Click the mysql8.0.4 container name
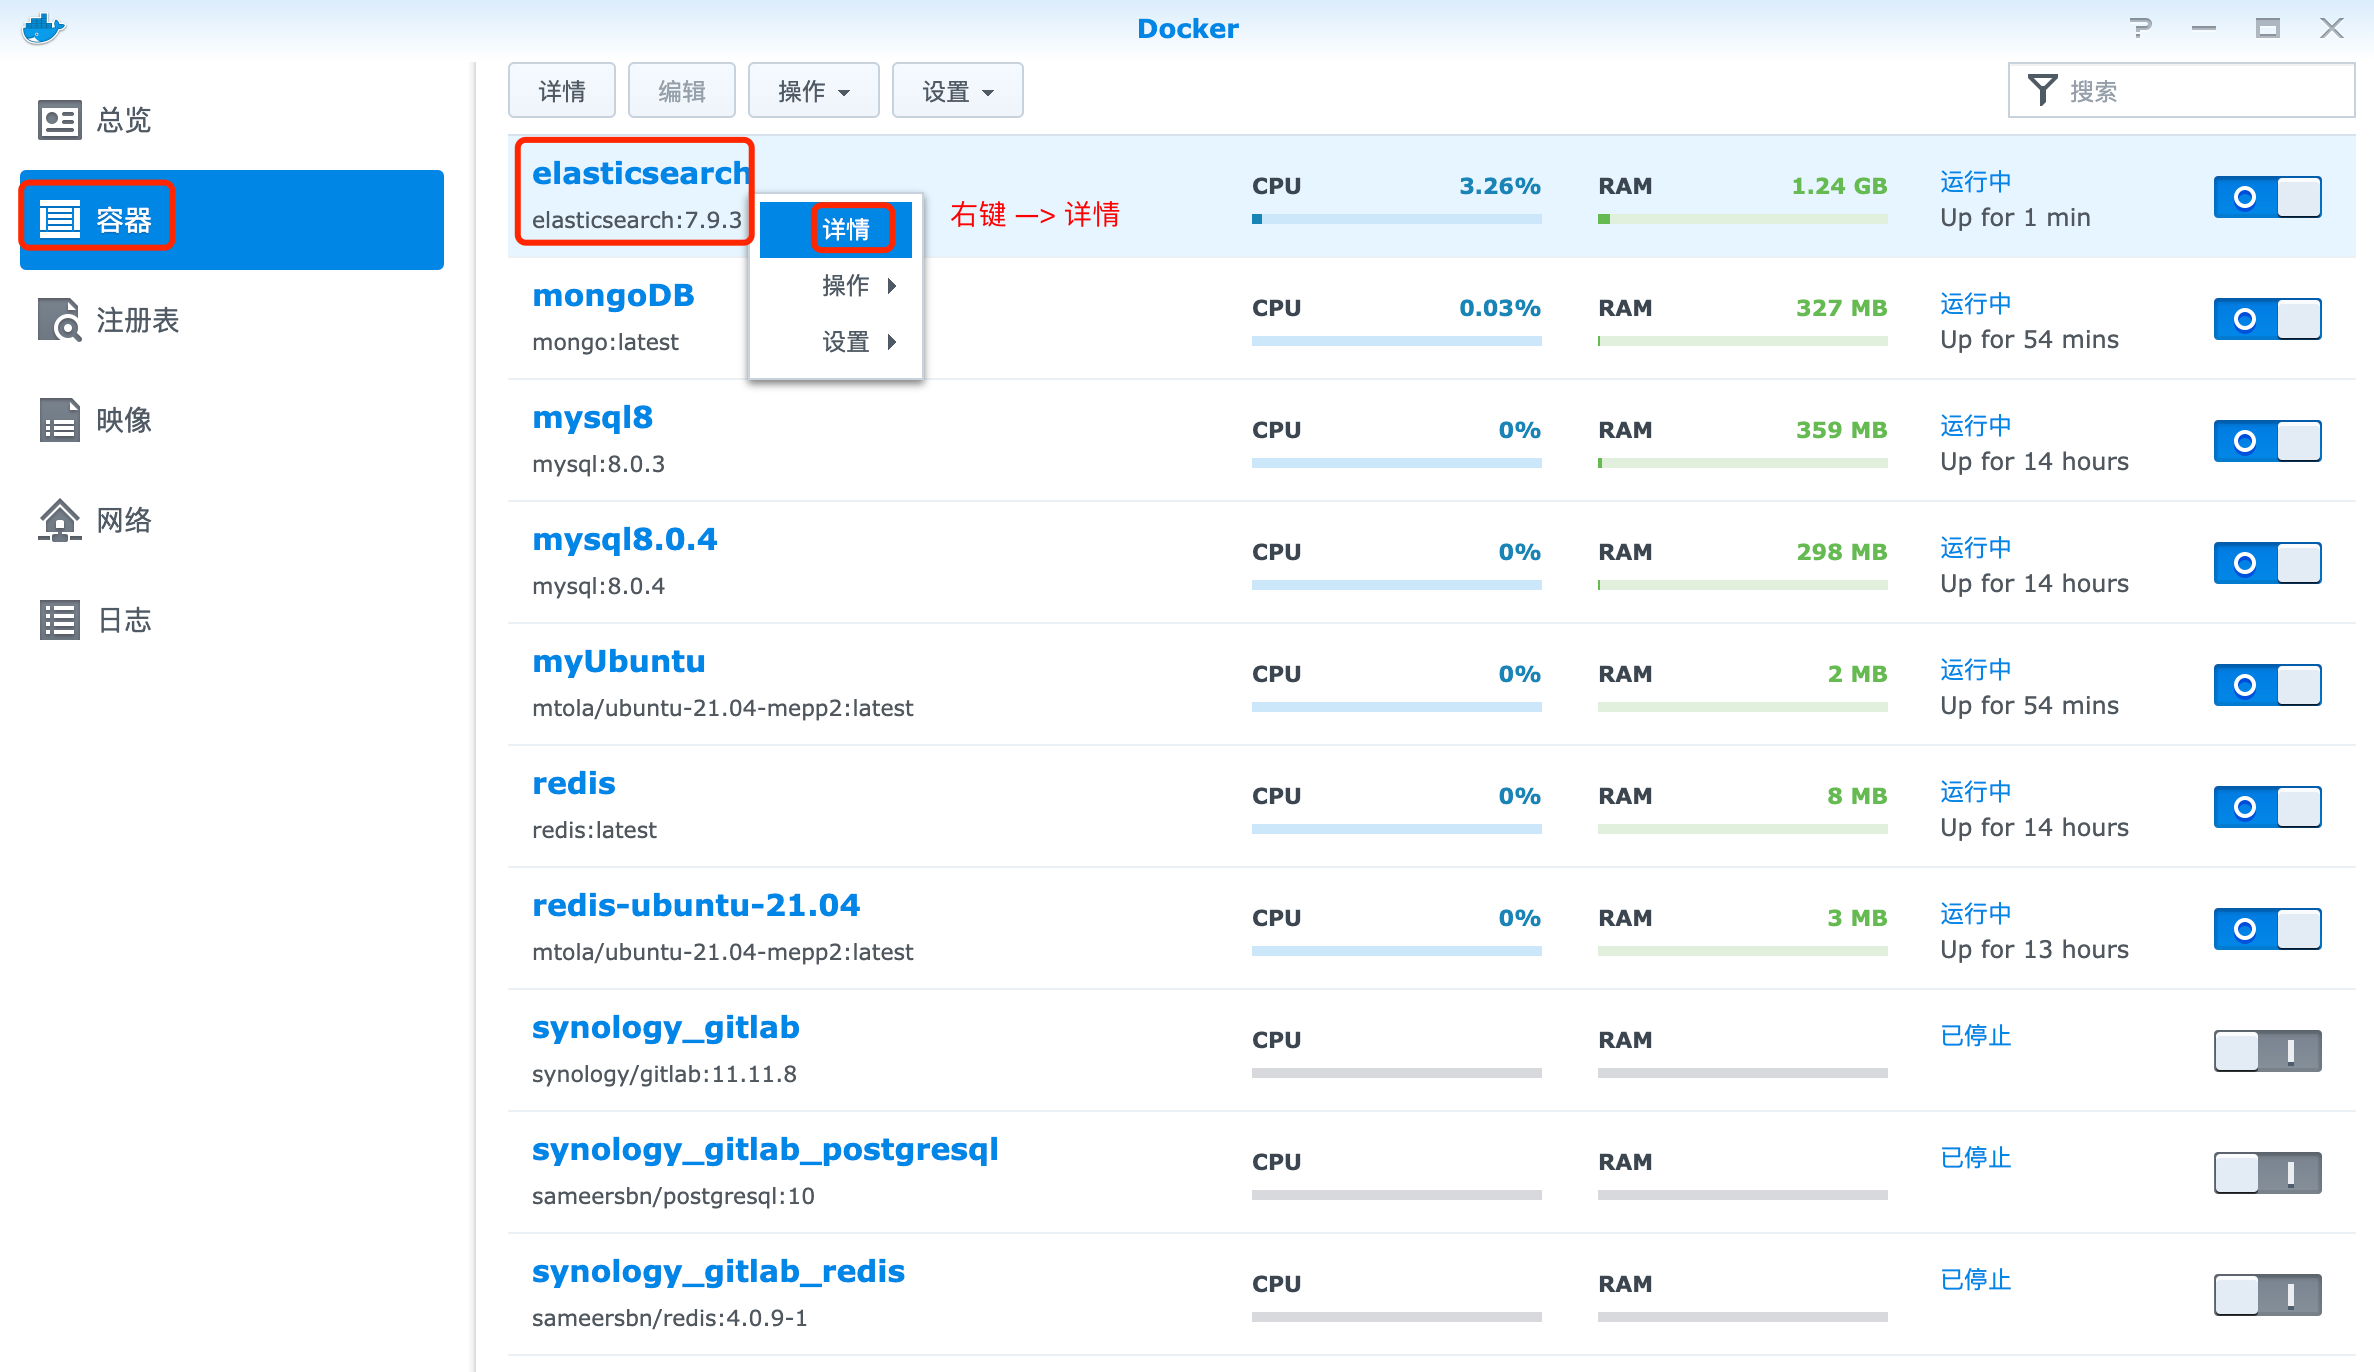Screen dimensions: 2374x1372 click(624, 540)
